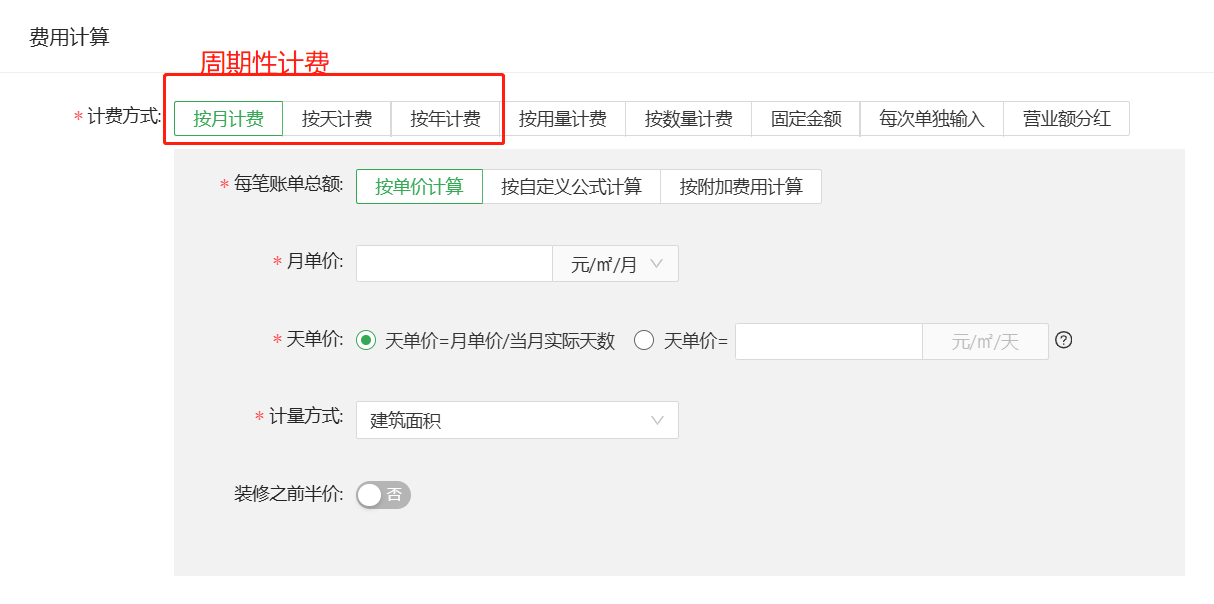This screenshot has height=604, width=1214.
Task: Select the currently active 按月计费 tab
Action: tap(227, 118)
